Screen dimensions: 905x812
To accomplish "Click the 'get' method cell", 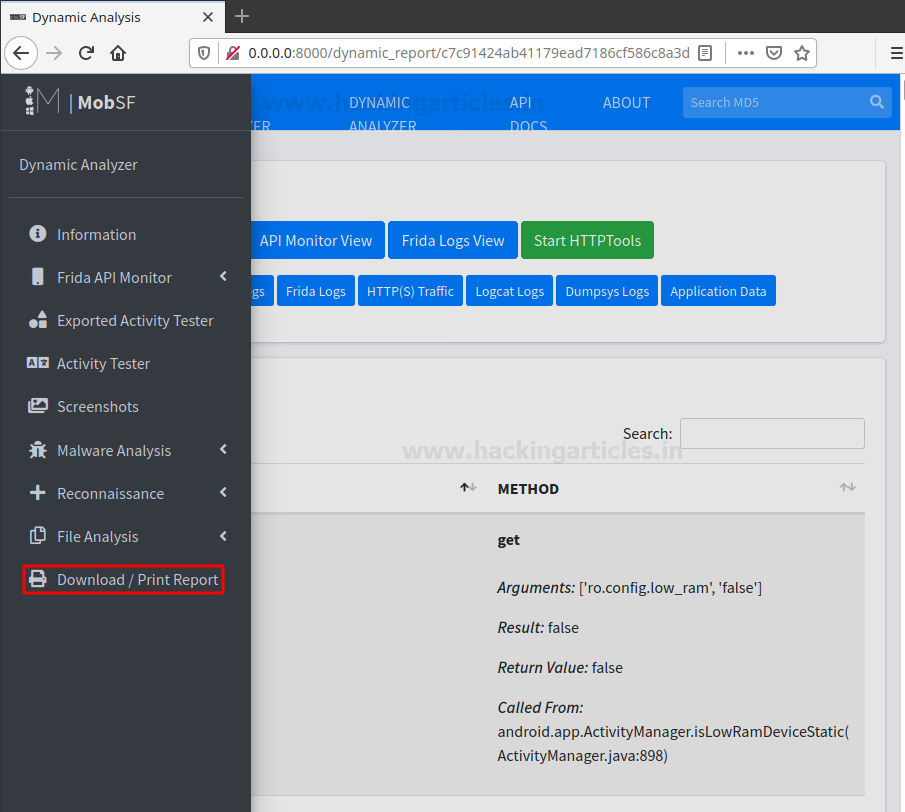I will [x=508, y=540].
